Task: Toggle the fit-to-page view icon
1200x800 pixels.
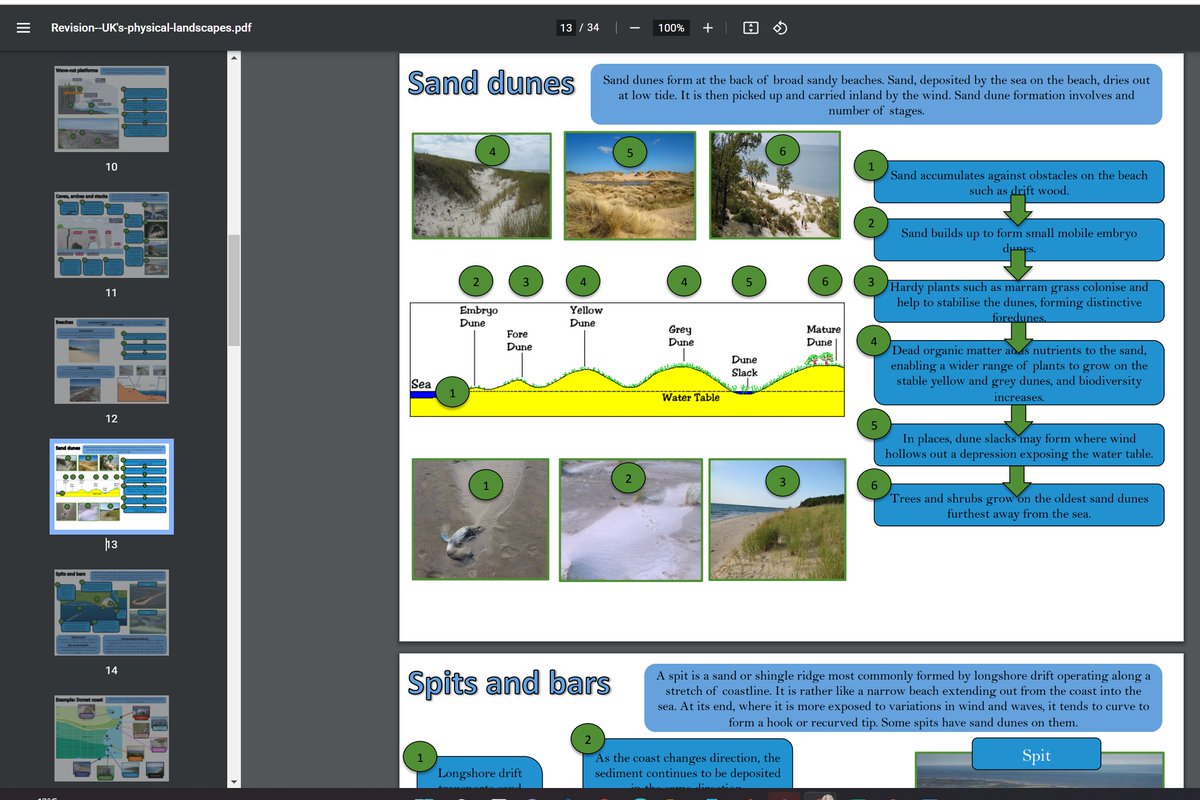Action: [x=750, y=28]
